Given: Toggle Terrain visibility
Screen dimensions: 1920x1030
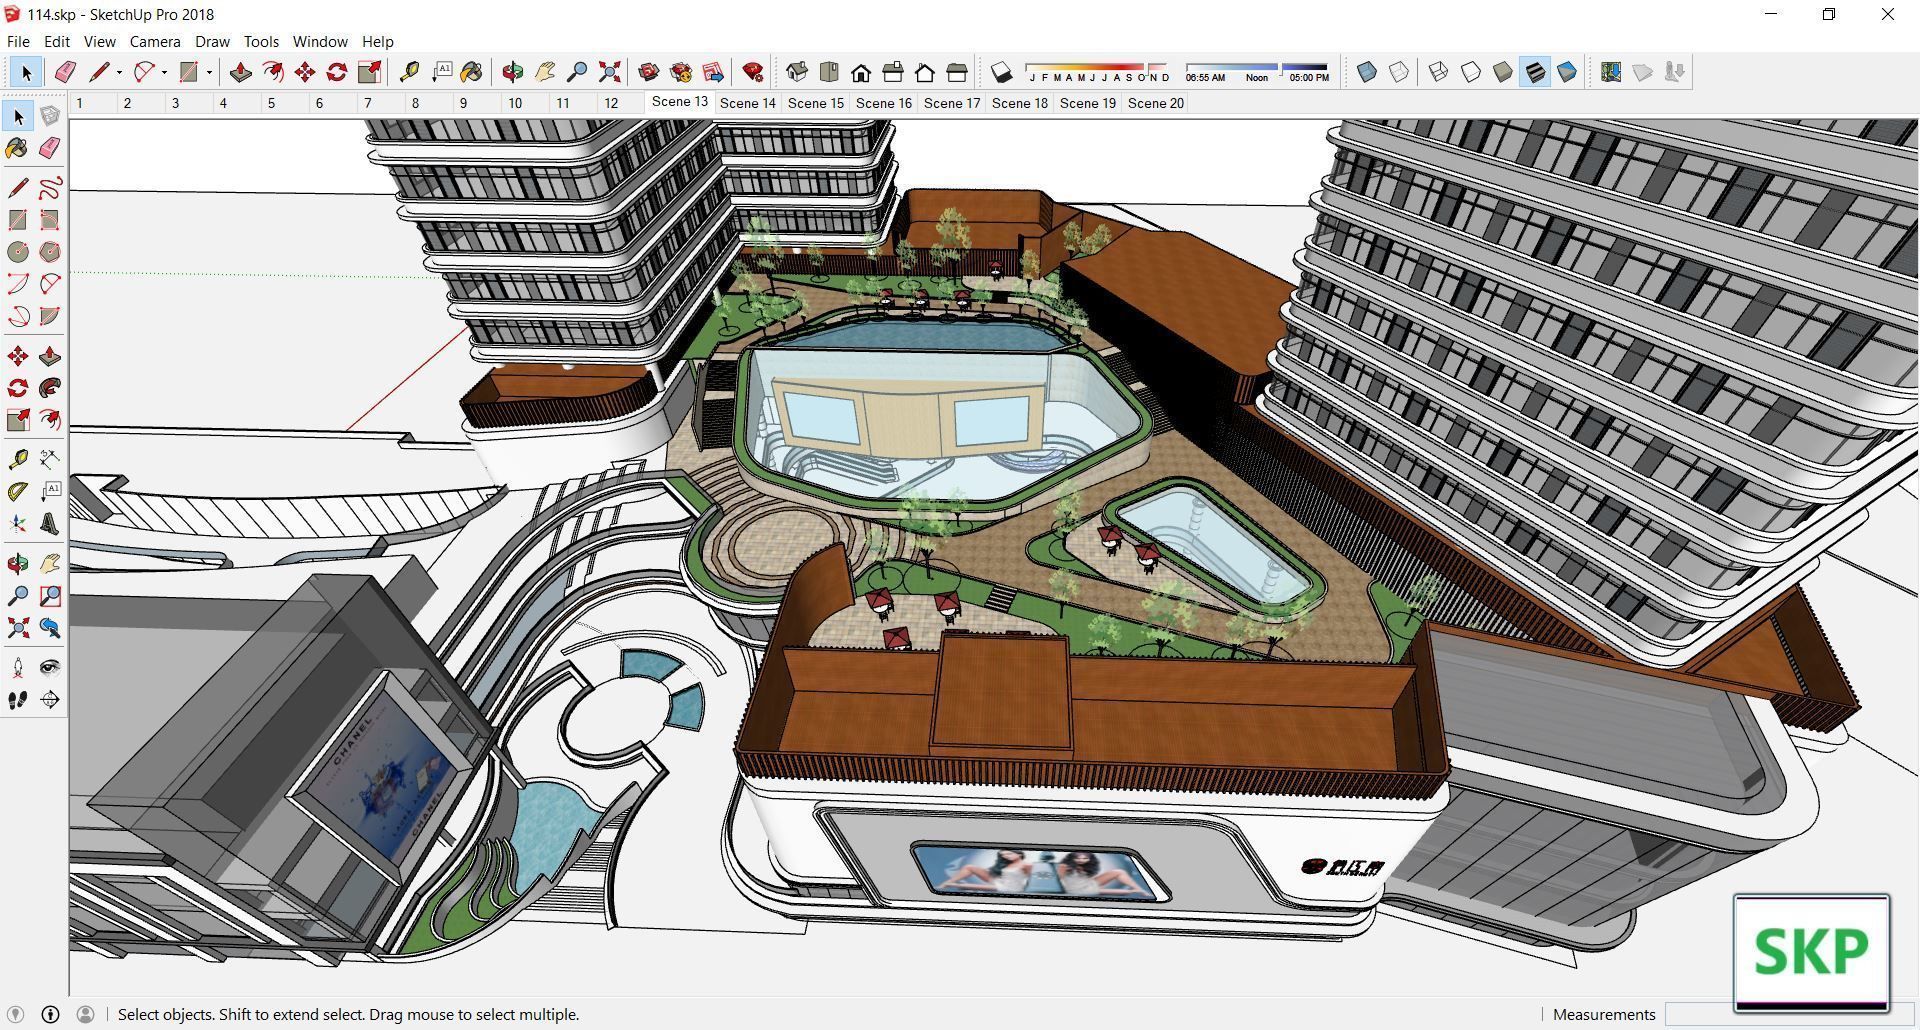Looking at the screenshot, I should [x=1643, y=72].
